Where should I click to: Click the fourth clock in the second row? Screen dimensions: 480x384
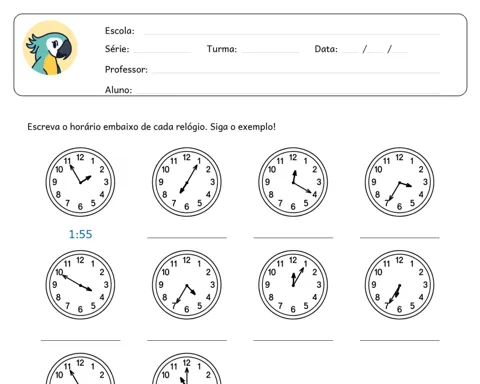(399, 285)
